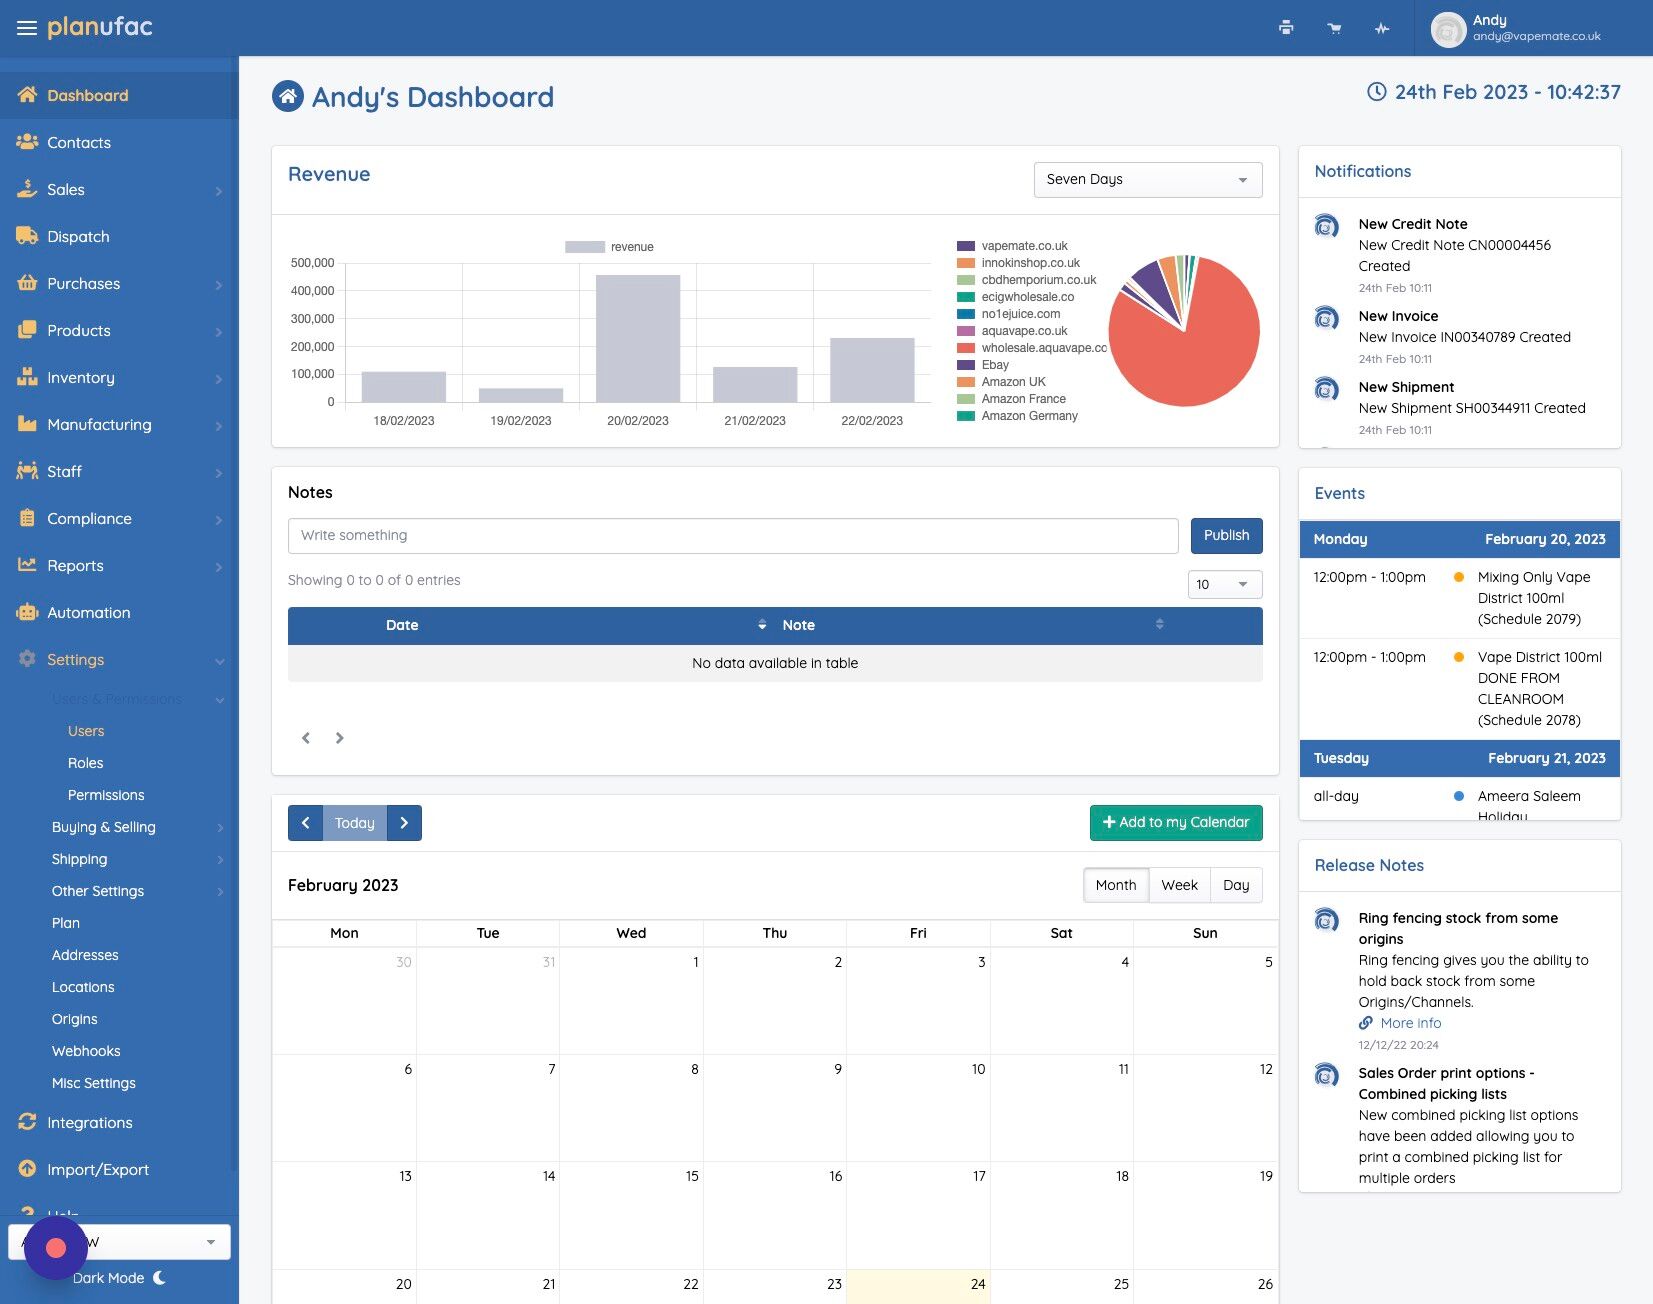The image size is (1653, 1304).
Task: Open Dispatch via its truck icon
Action: (x=27, y=236)
